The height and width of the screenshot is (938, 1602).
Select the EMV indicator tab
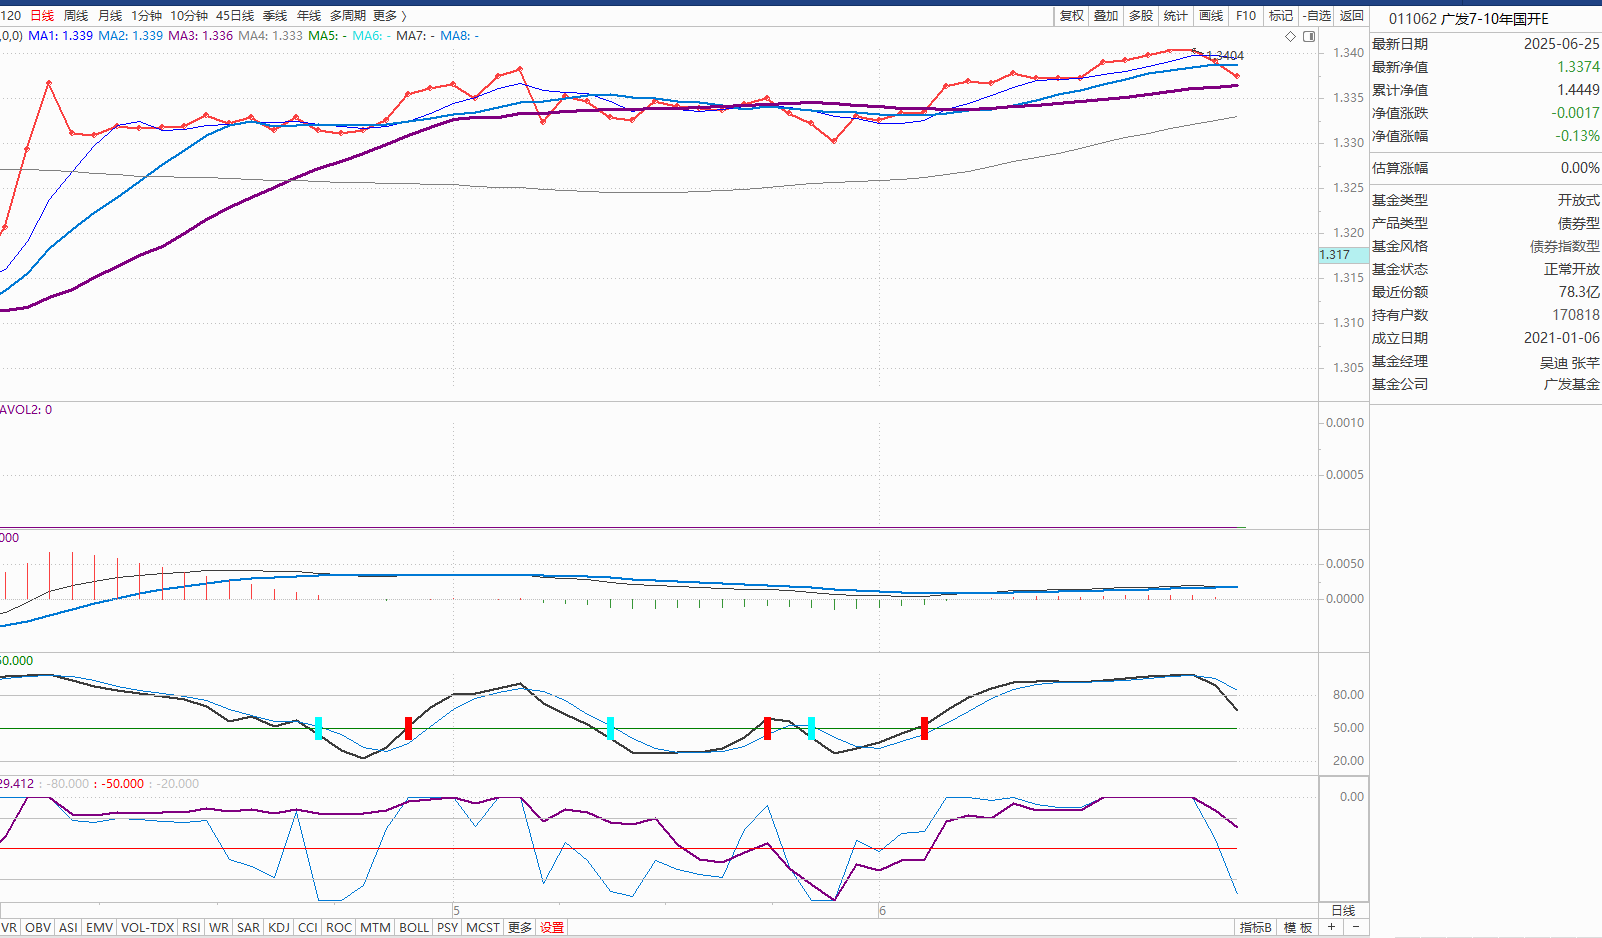point(99,928)
